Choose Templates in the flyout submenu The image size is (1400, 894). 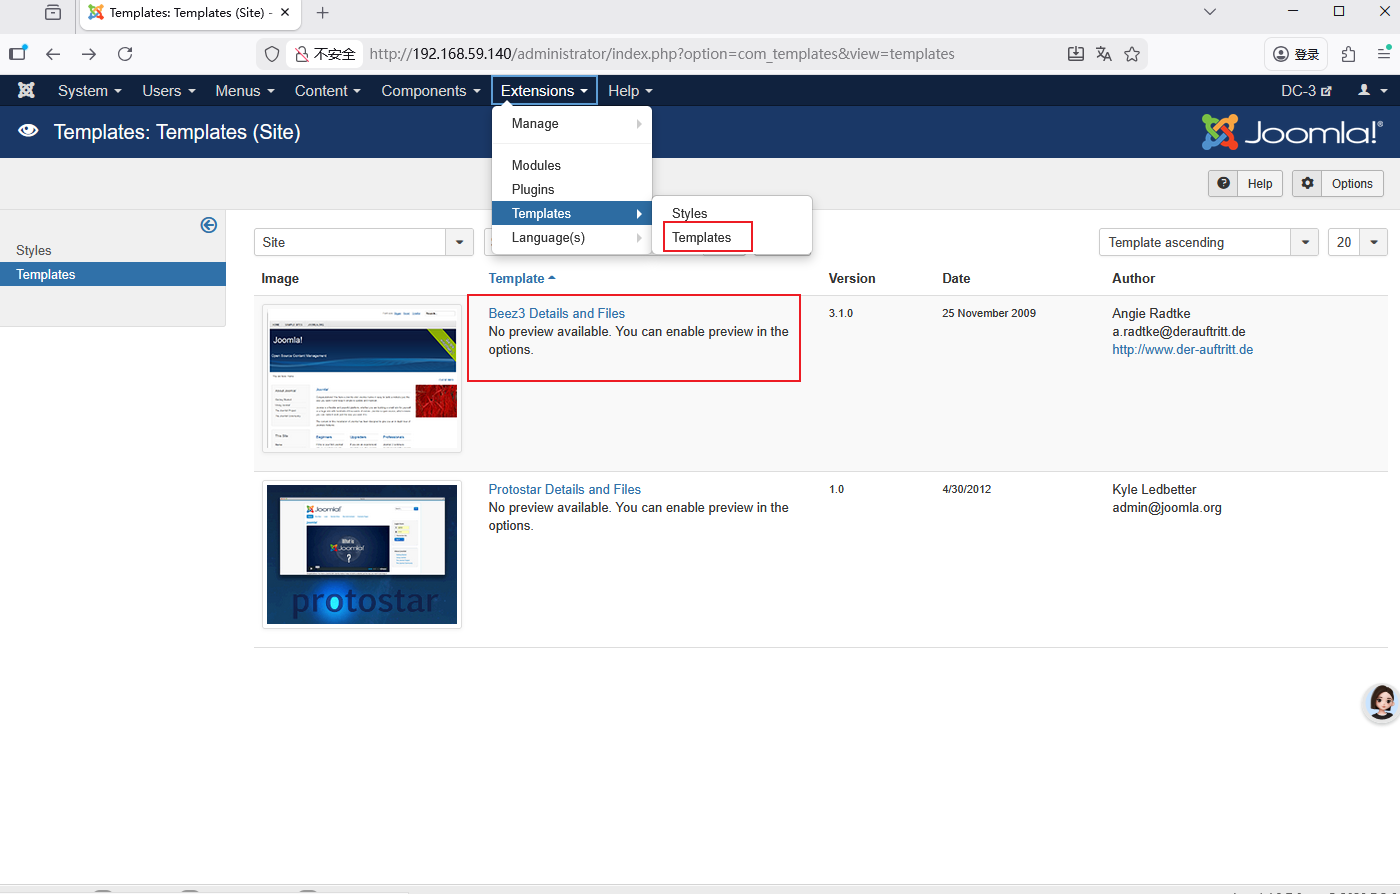(x=732, y=238)
